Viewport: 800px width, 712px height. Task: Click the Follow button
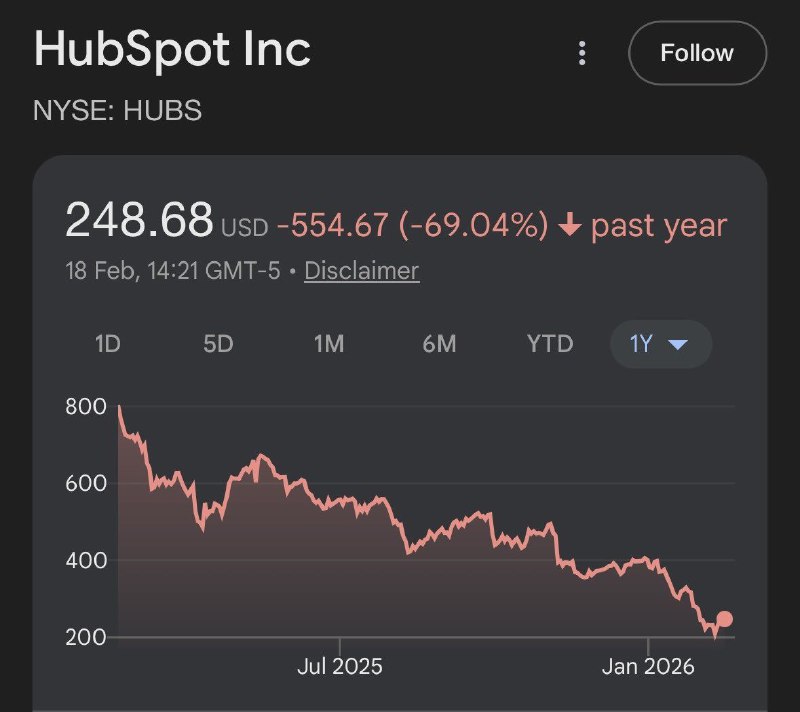[x=697, y=53]
